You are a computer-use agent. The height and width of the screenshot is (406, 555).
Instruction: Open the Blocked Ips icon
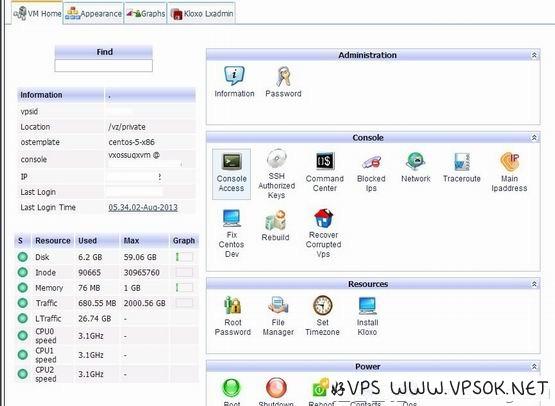[x=371, y=162]
